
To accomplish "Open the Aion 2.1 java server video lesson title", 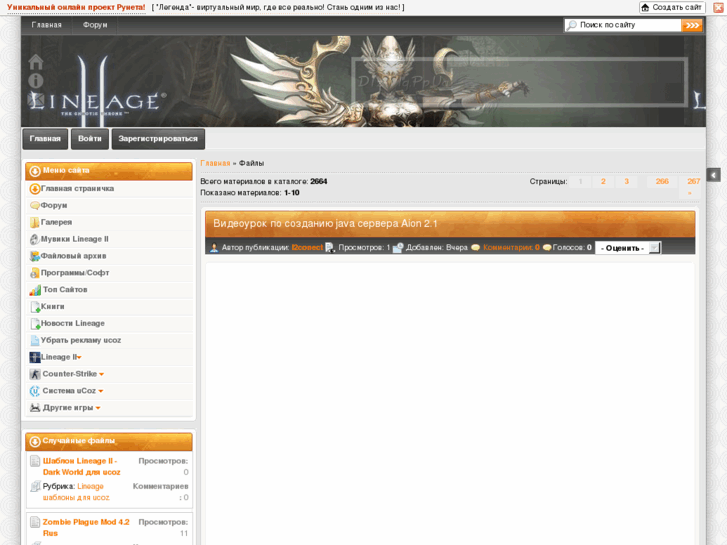I will click(325, 224).
